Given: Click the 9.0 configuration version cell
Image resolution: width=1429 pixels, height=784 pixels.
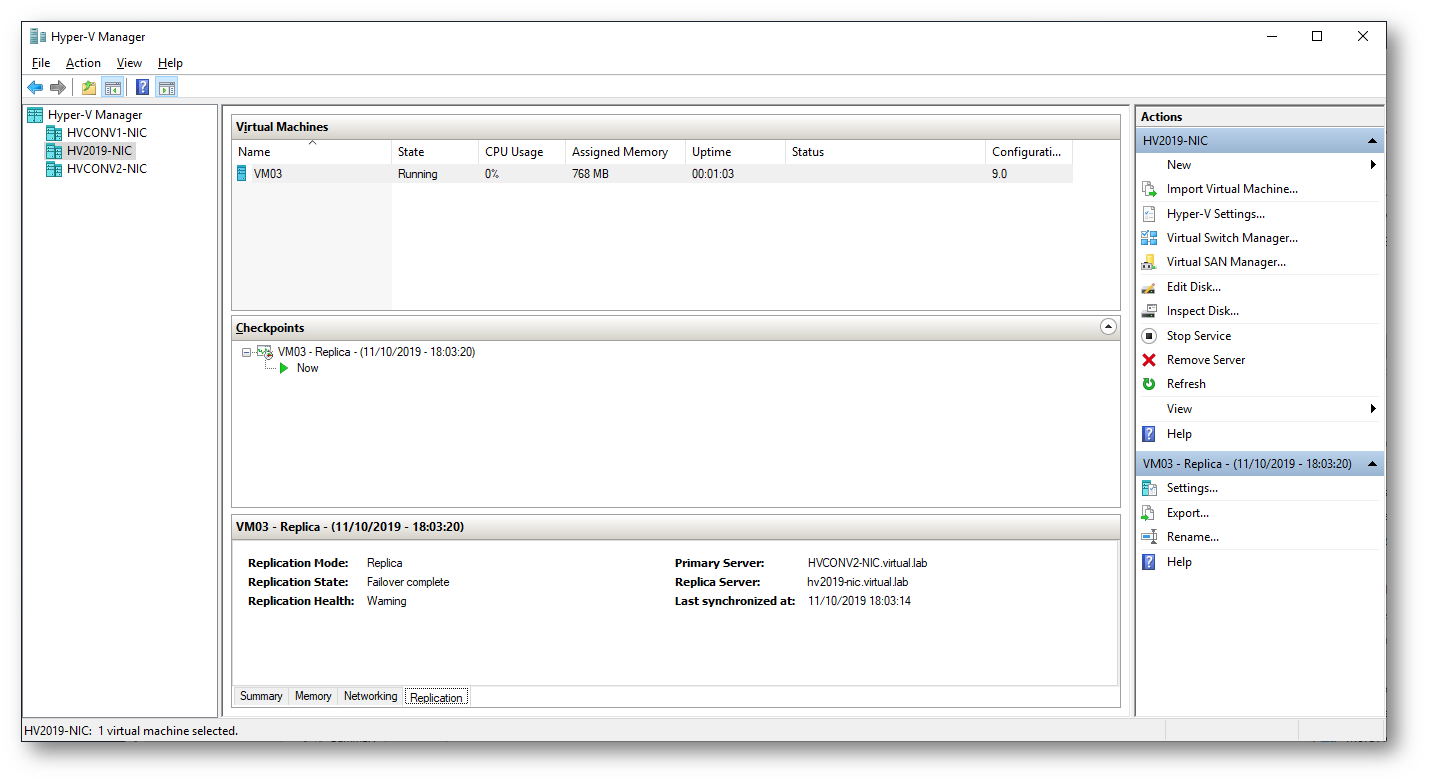Looking at the screenshot, I should tap(999, 174).
